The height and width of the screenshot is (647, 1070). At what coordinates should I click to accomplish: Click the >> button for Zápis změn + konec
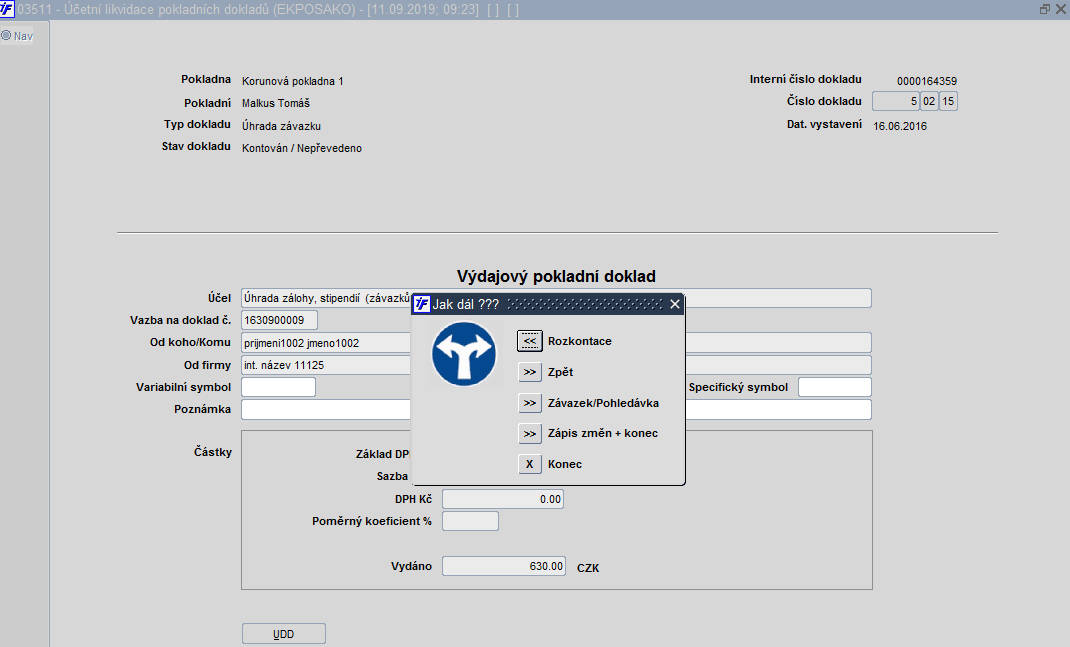(x=530, y=433)
